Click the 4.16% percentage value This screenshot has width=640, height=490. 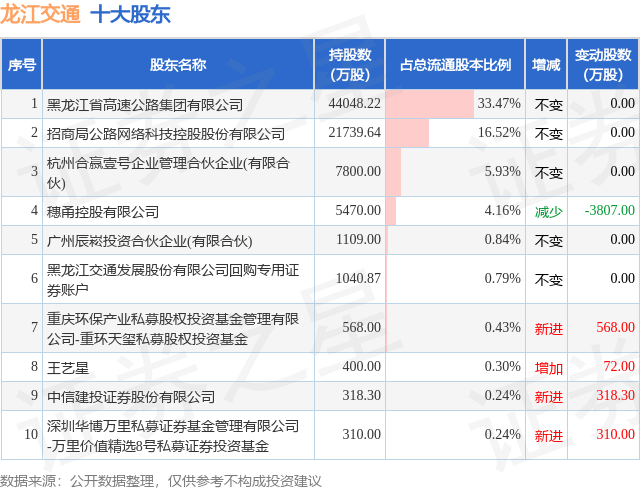[x=502, y=210]
